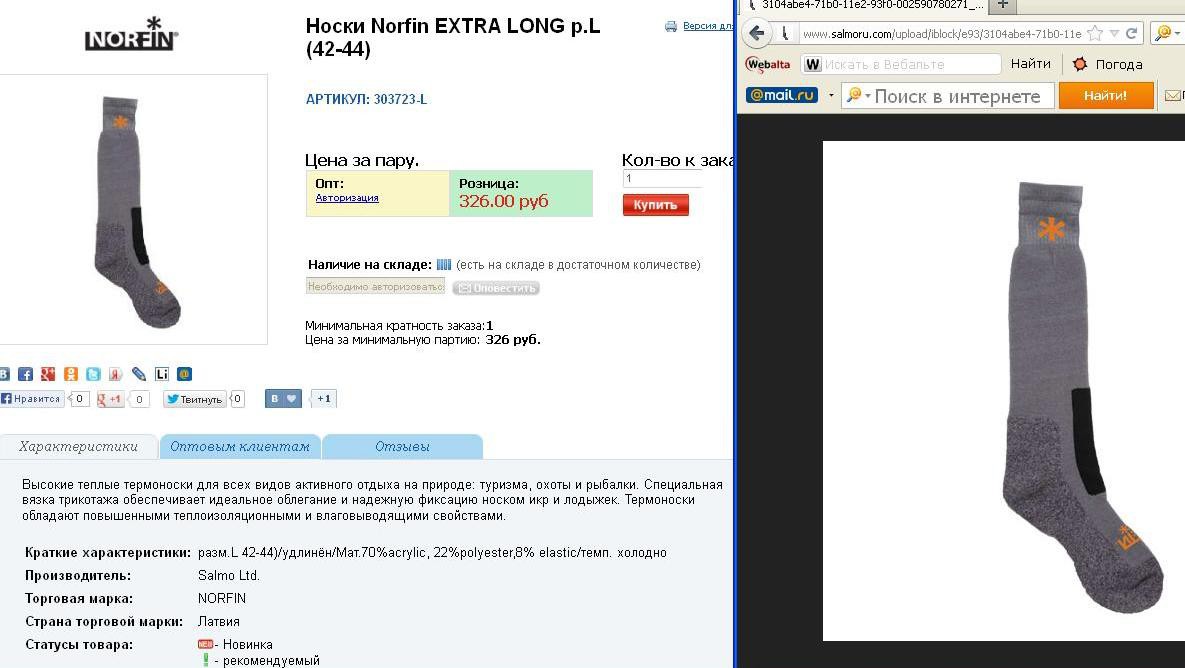Share via the LiveInternet Li icon

tap(162, 374)
